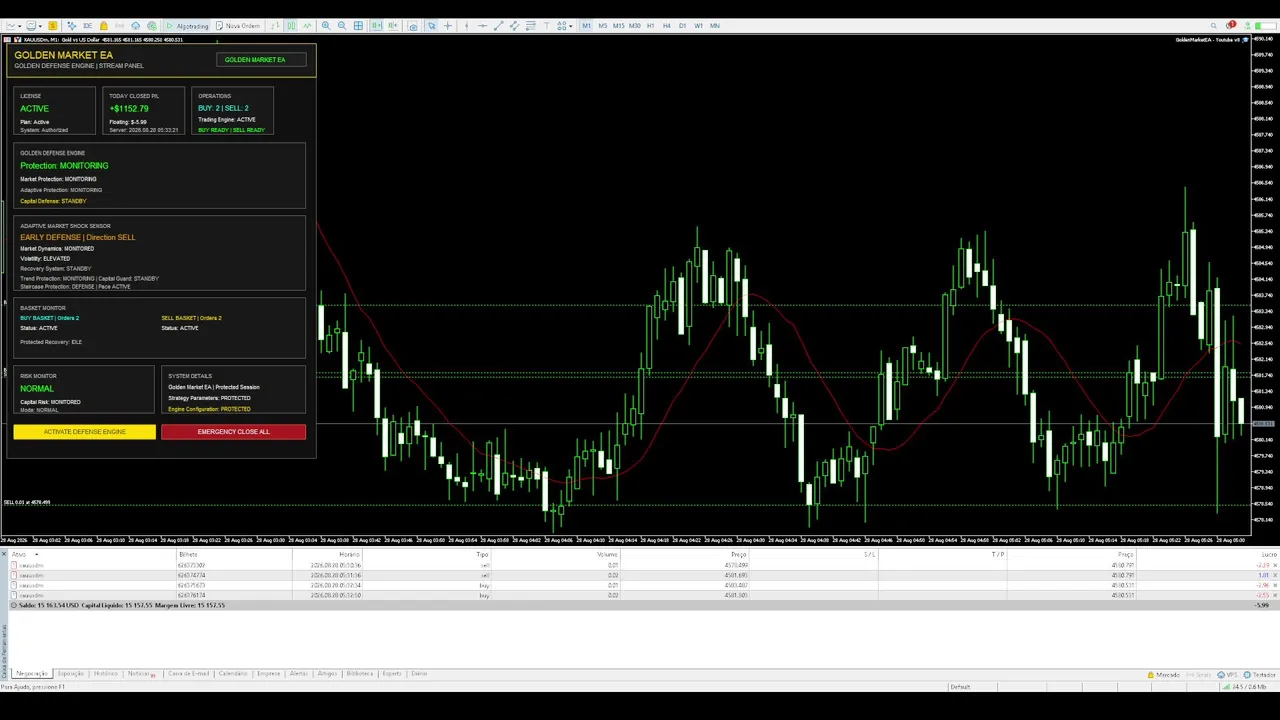Select the vertical line drawing tool
Image resolution: width=1280 pixels, height=720 pixels.
click(x=466, y=26)
